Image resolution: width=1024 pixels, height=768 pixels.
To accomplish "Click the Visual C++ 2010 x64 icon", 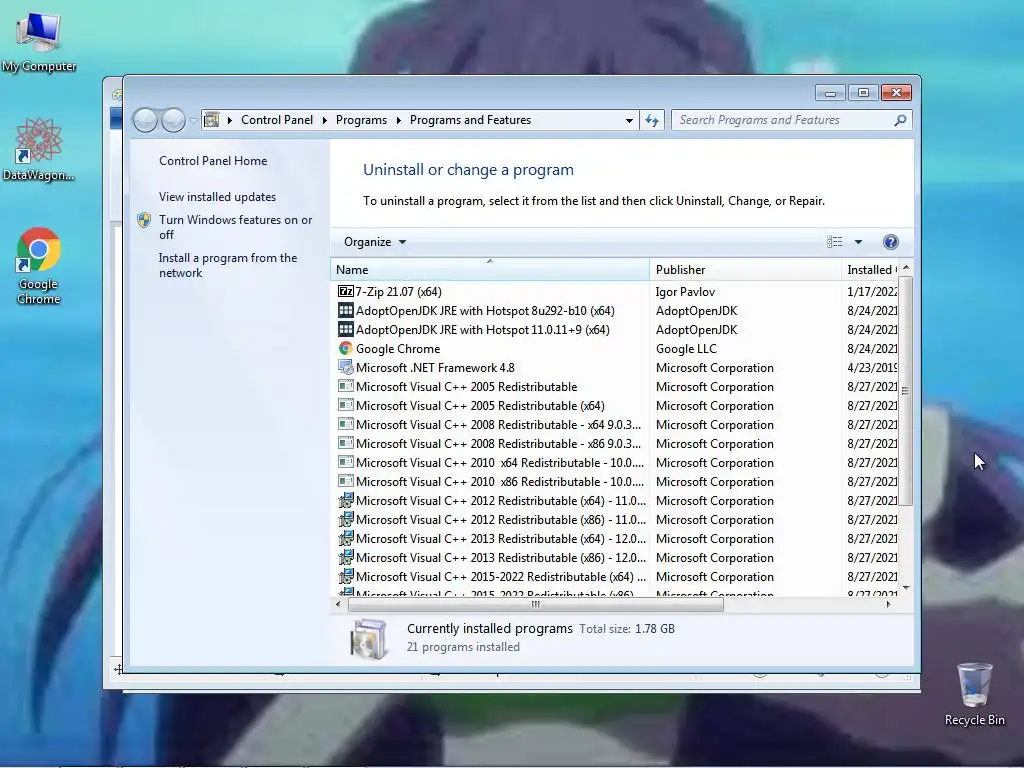I will click(x=345, y=462).
